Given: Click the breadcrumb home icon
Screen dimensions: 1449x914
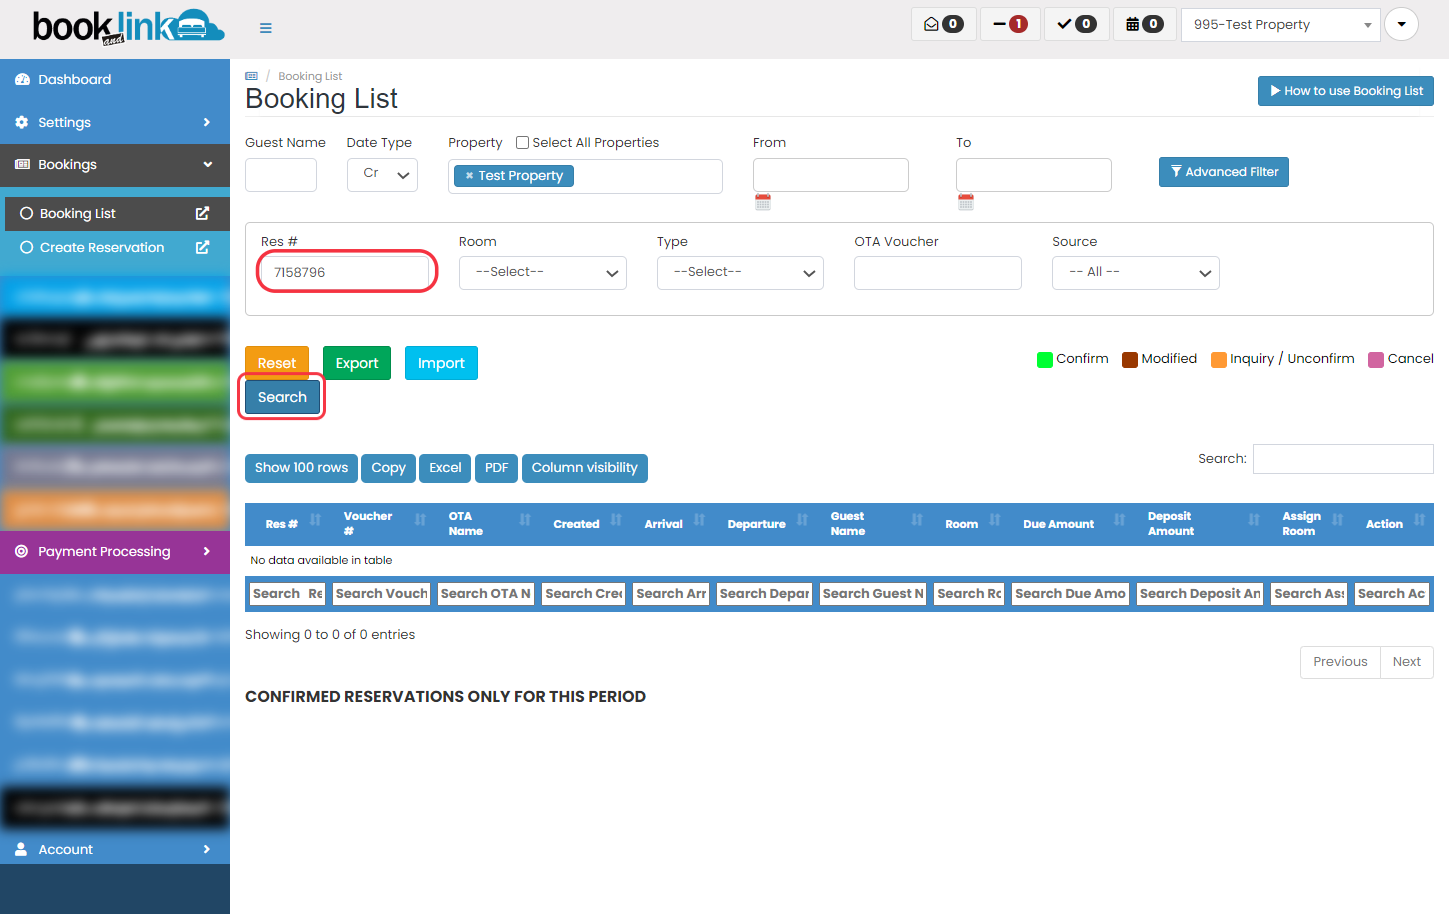Looking at the screenshot, I should tap(252, 76).
